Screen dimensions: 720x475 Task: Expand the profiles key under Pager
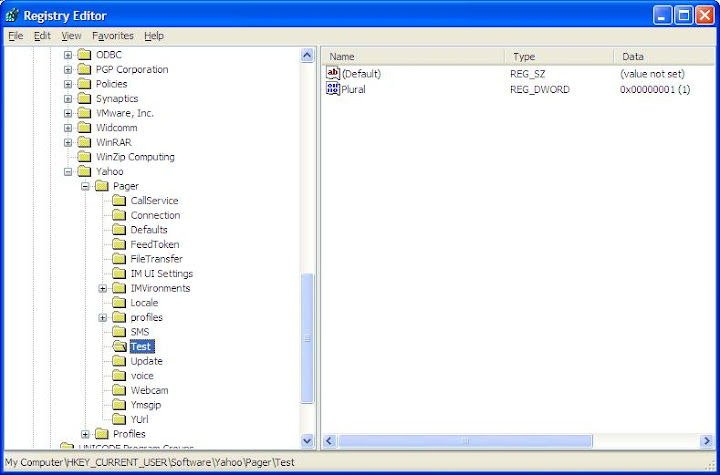click(x=103, y=317)
